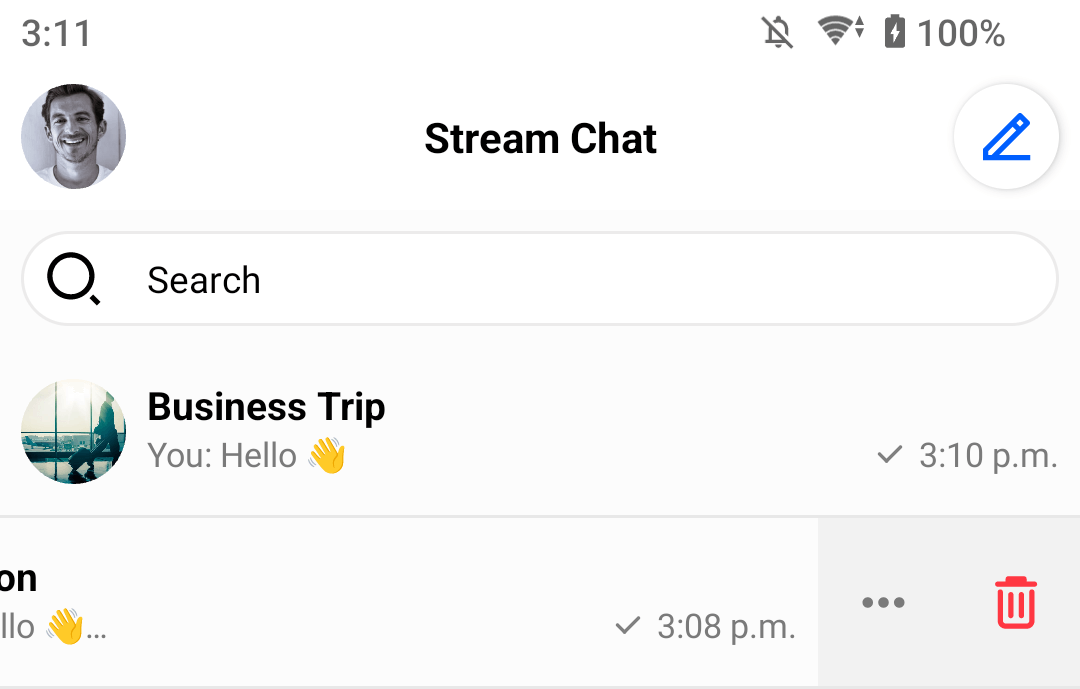
Task: Tap the compose new message pencil icon
Action: [1006, 137]
